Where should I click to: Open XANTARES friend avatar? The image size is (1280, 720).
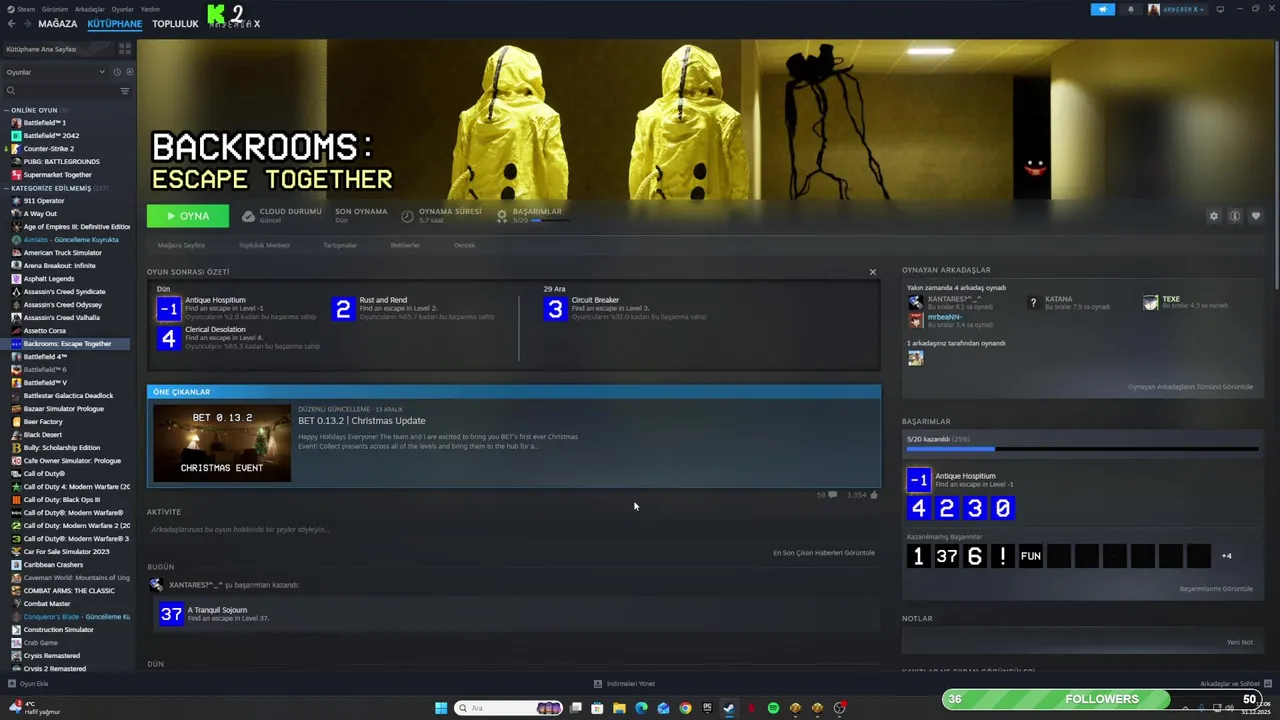915,302
